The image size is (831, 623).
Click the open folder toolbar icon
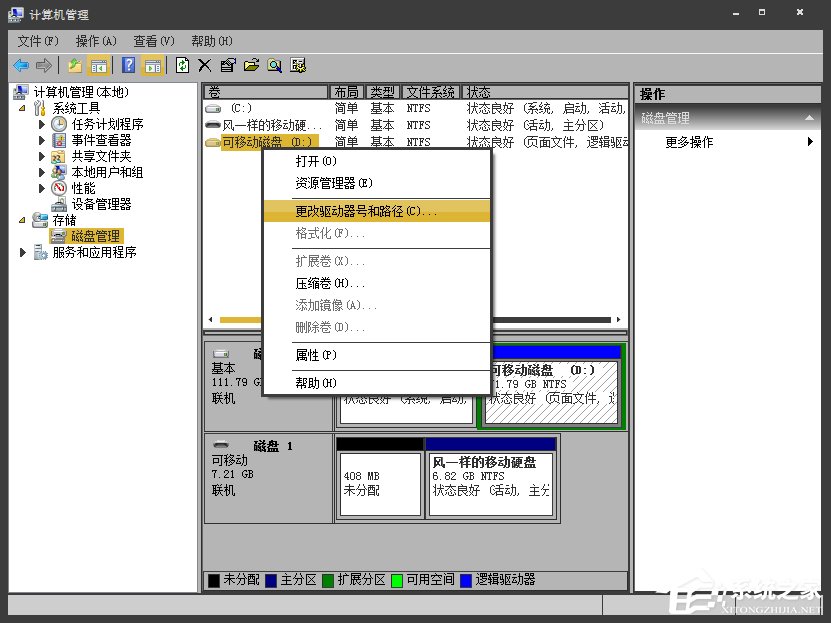252,65
